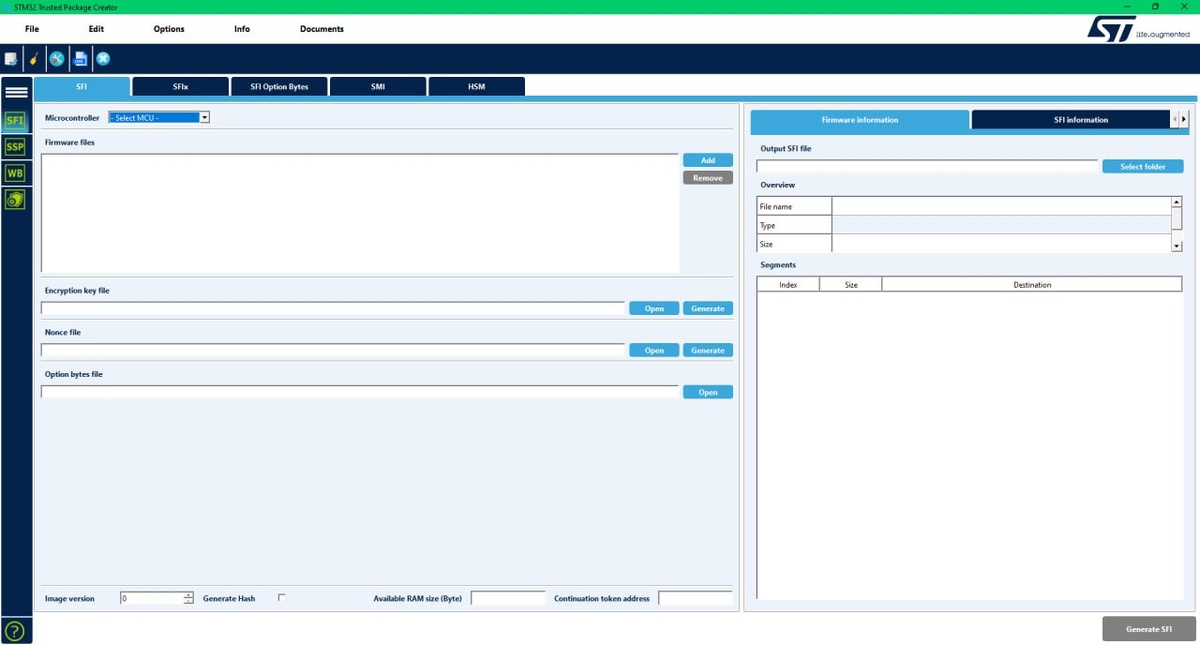Click the Output SFI file path field

927,166
